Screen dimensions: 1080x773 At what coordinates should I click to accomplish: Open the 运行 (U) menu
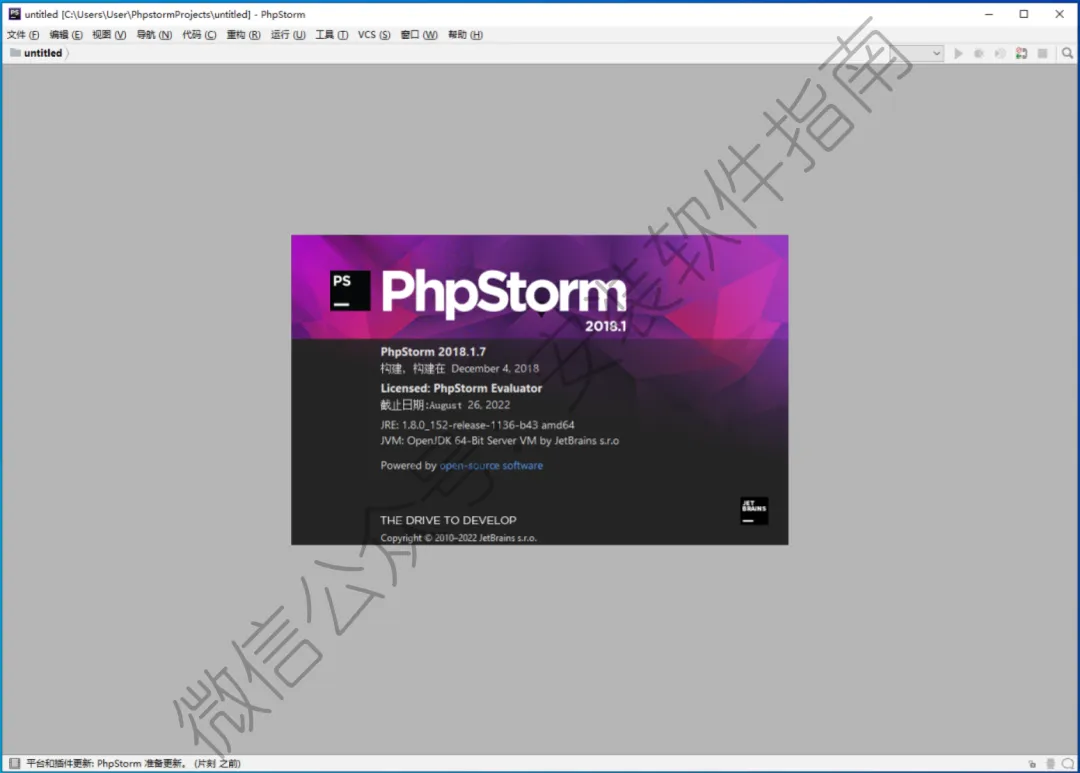pyautogui.click(x=288, y=34)
